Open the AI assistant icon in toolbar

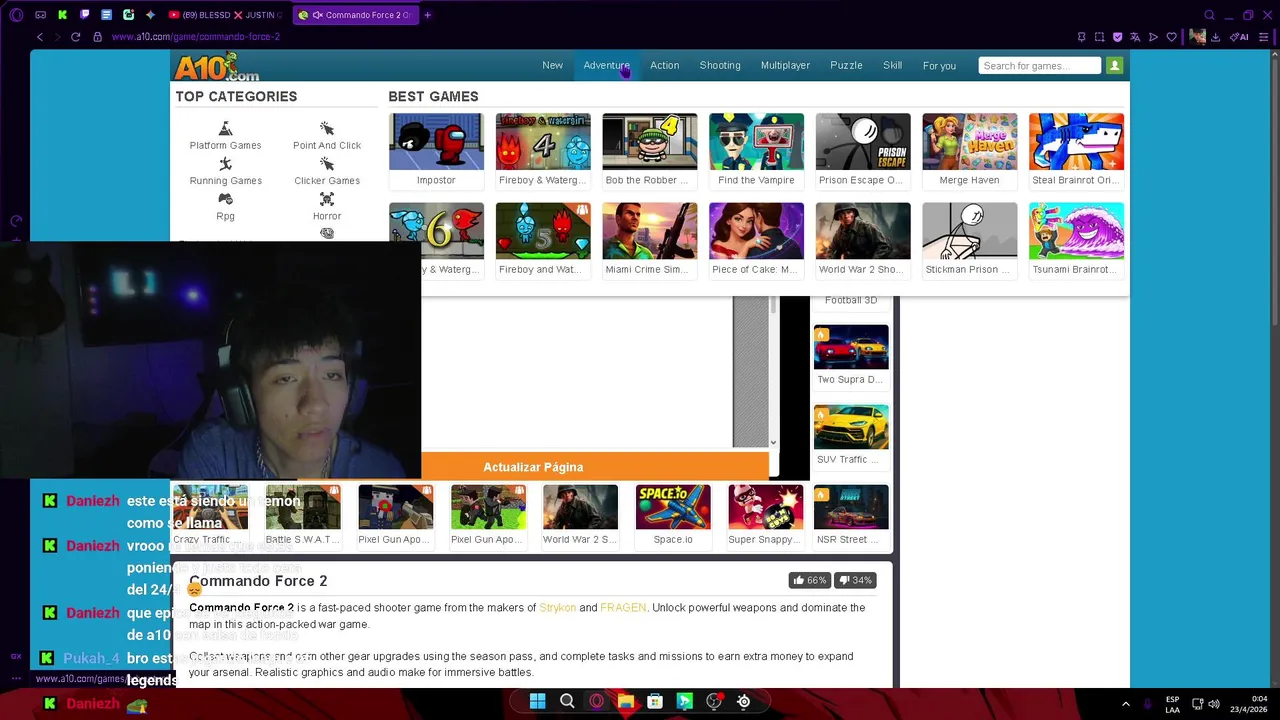[x=1240, y=37]
